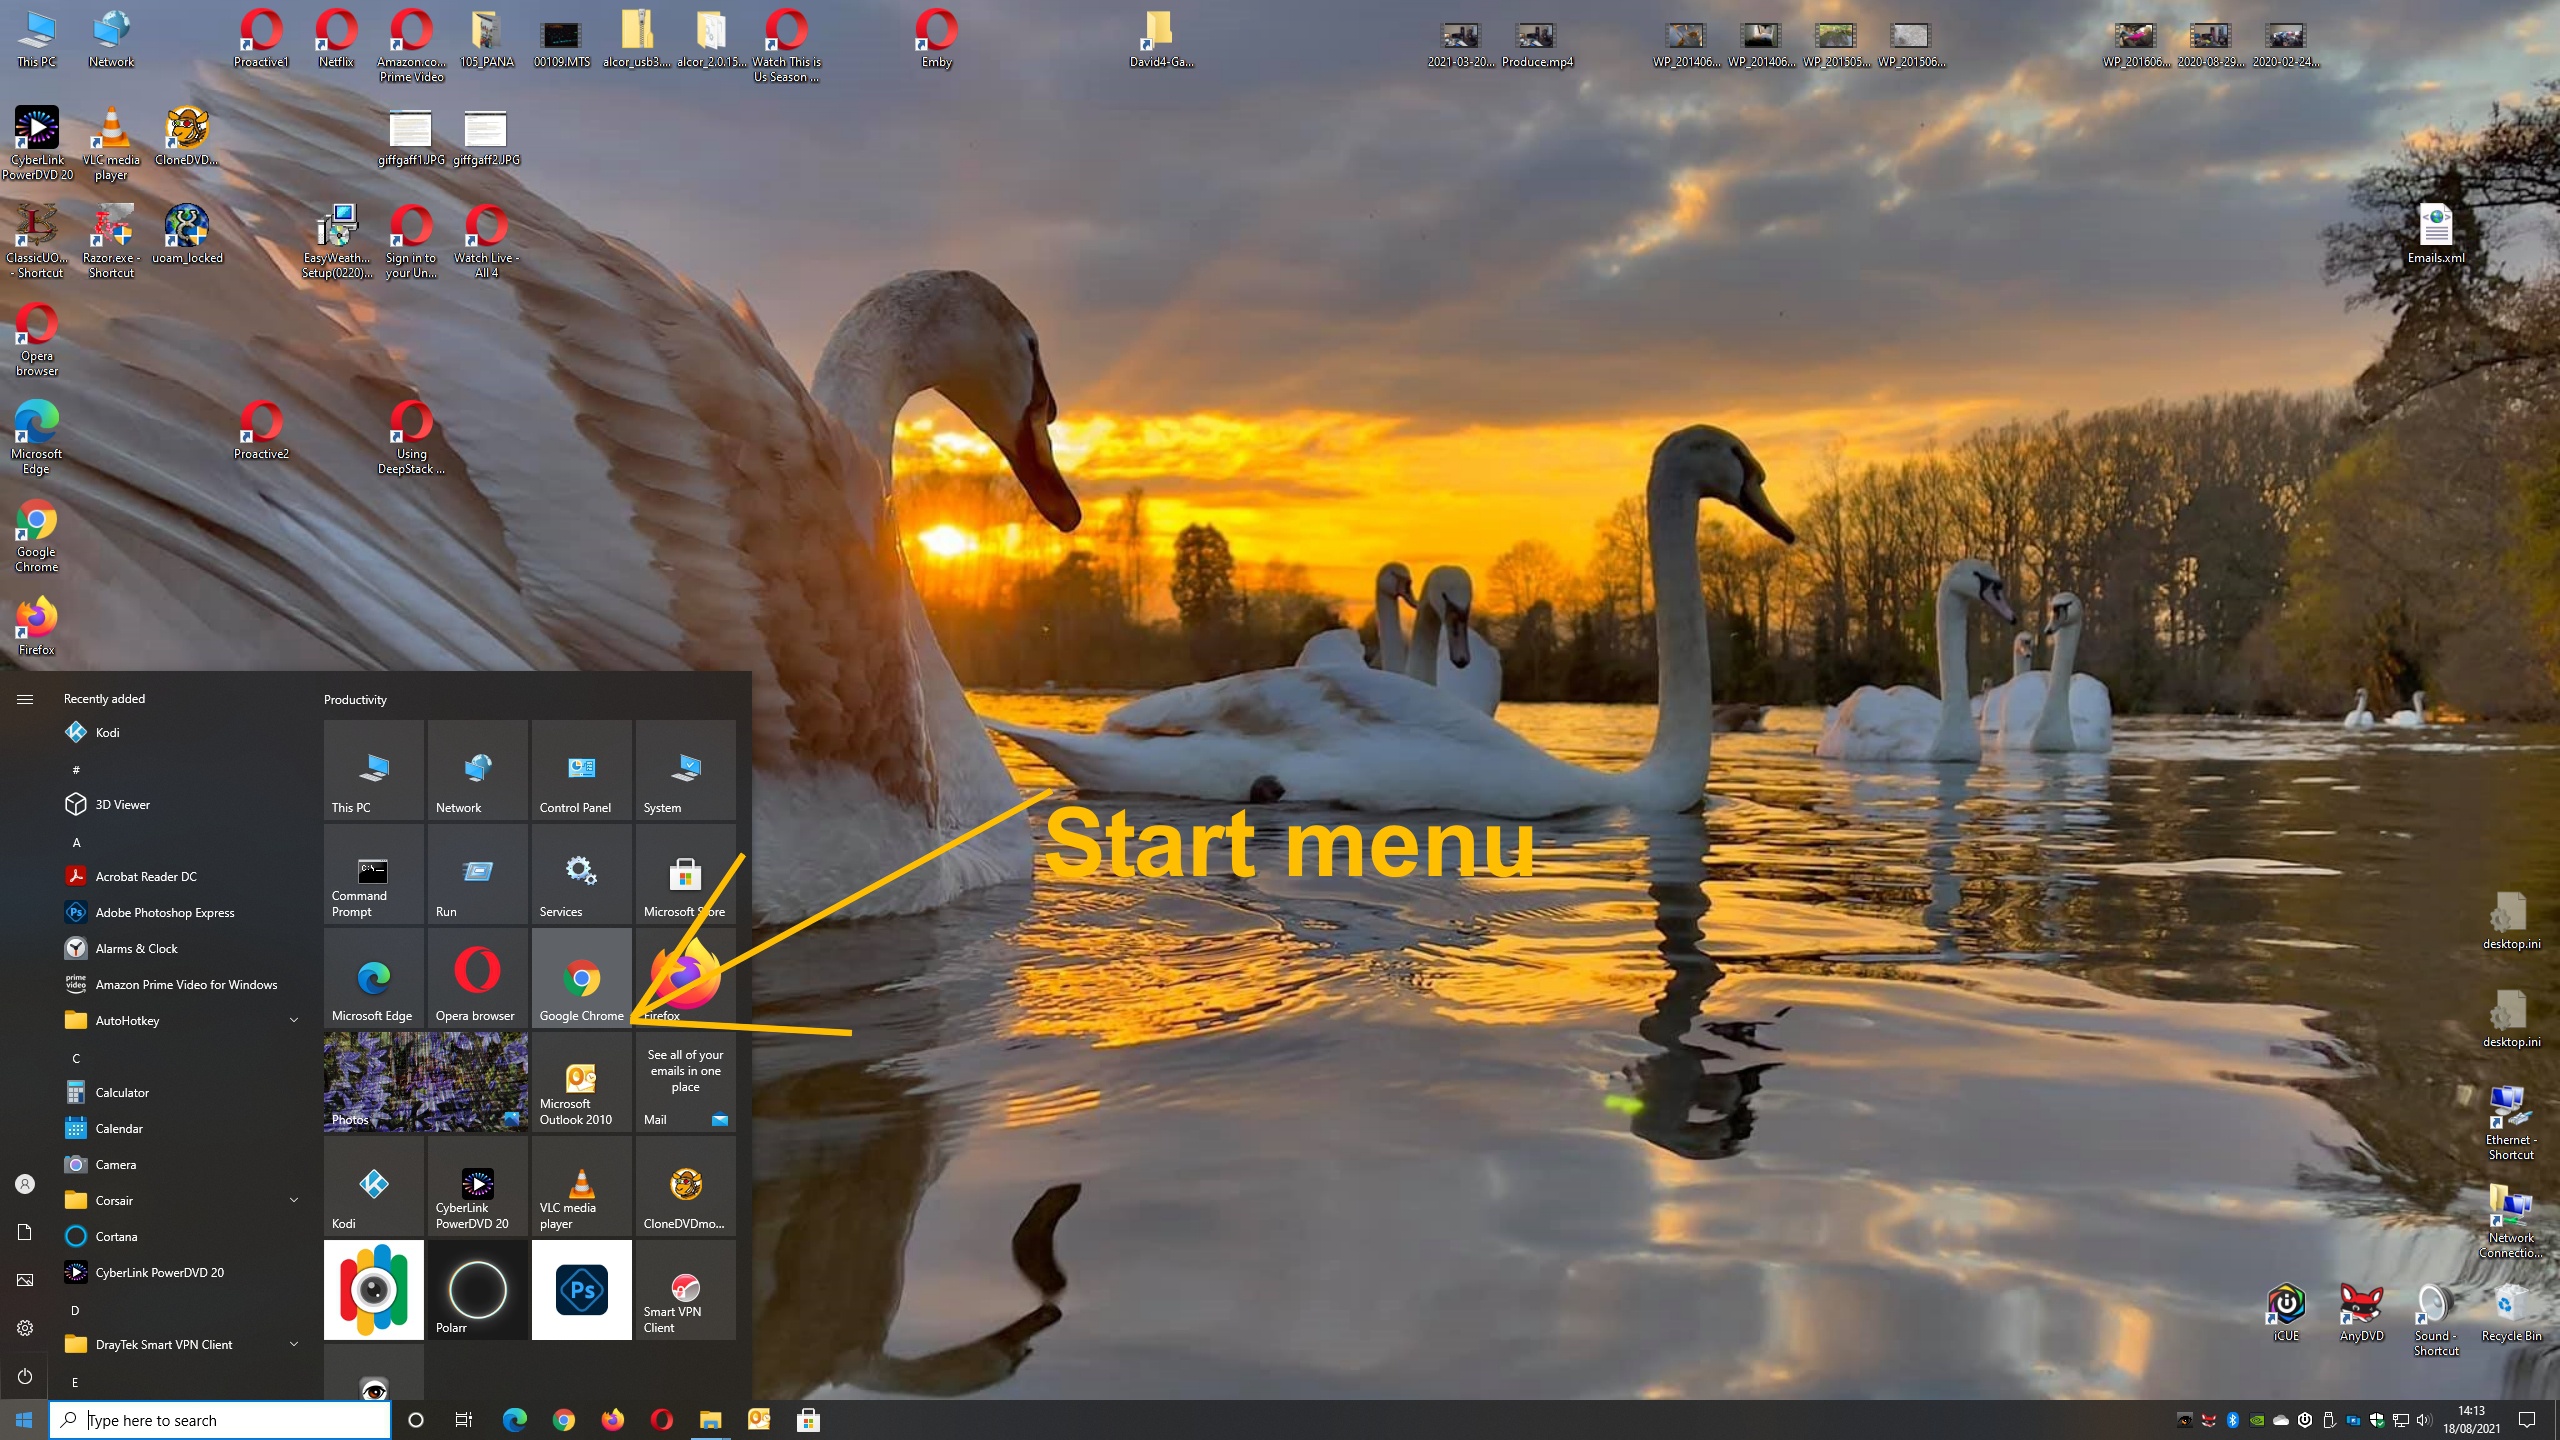This screenshot has width=2560, height=1440.
Task: Expand DrayTek Smart VPN Client folder
Action: (x=293, y=1345)
